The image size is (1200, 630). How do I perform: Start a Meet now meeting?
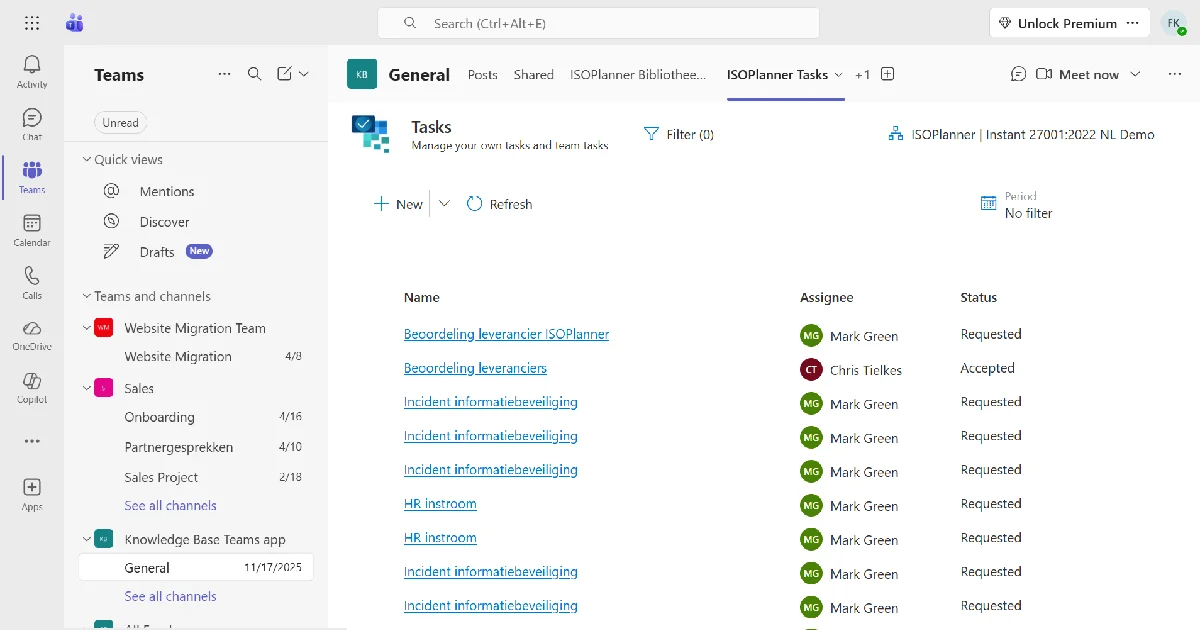pos(1078,74)
